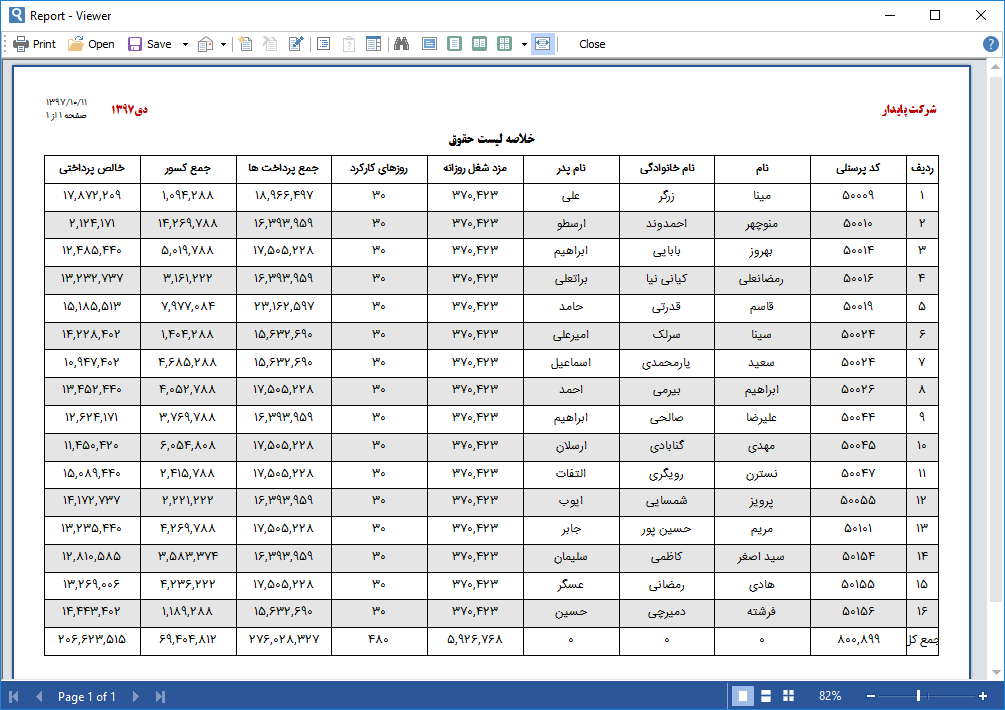Image resolution: width=1005 pixels, height=710 pixels.
Task: Expand the multiple pages dropdown arrow
Action: (x=524, y=44)
